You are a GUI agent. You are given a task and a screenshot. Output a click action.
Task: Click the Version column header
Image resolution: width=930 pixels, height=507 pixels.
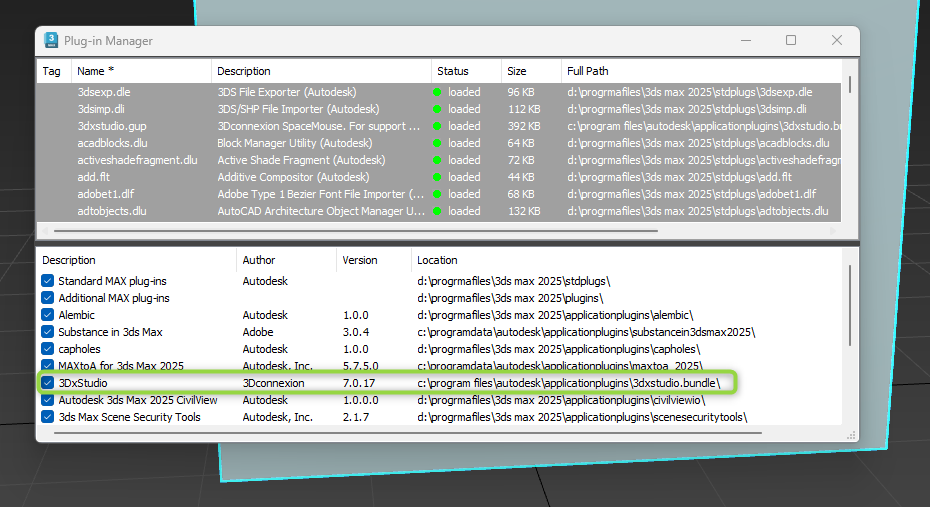pos(374,260)
